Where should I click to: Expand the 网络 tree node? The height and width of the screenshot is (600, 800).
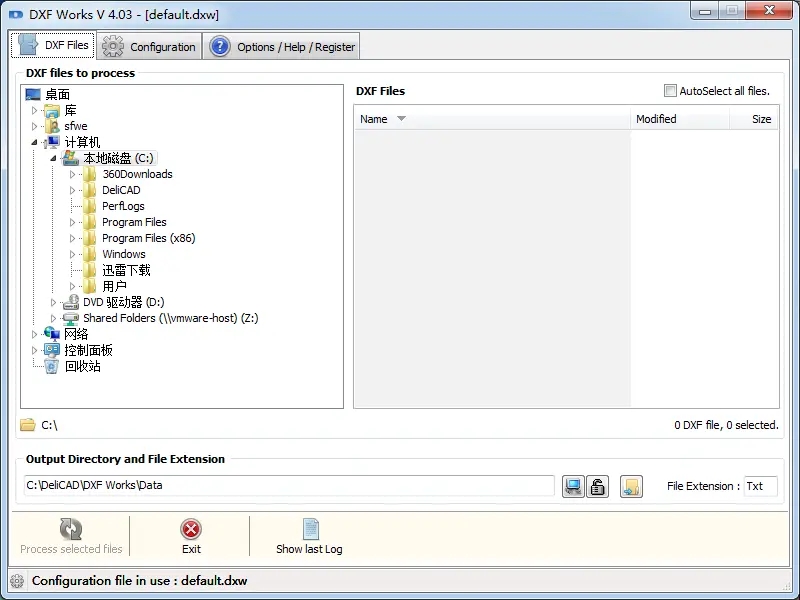click(34, 334)
